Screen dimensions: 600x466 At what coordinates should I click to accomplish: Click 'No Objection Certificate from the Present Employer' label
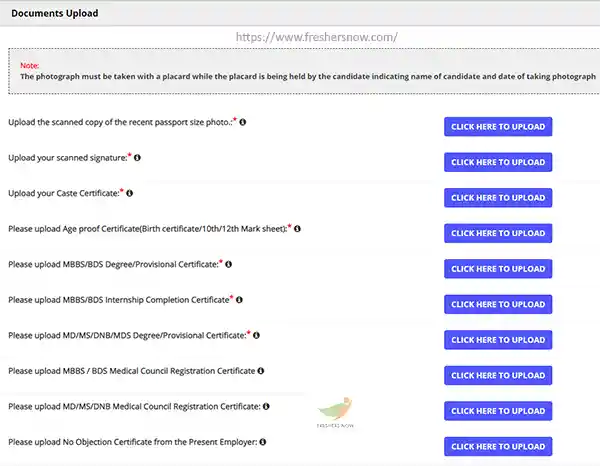(133, 442)
